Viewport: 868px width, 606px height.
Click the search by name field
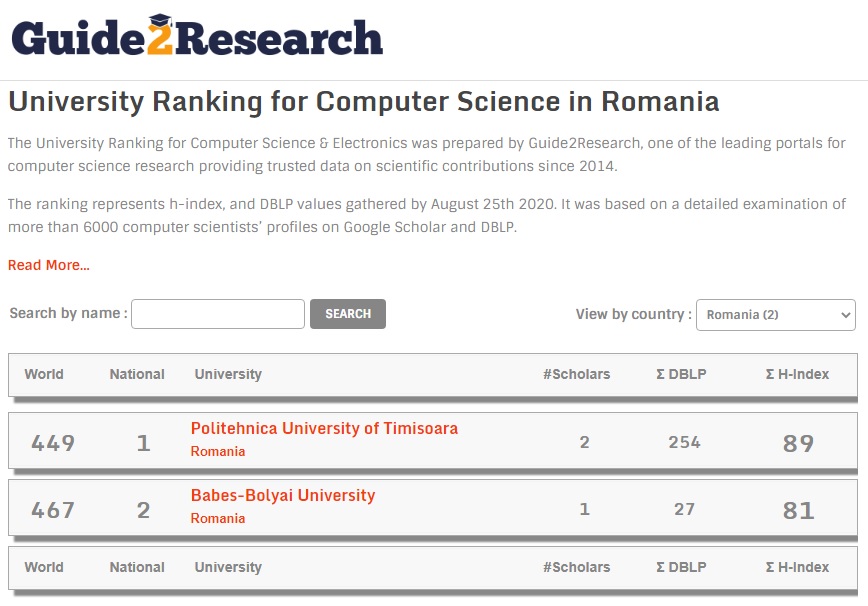[218, 314]
